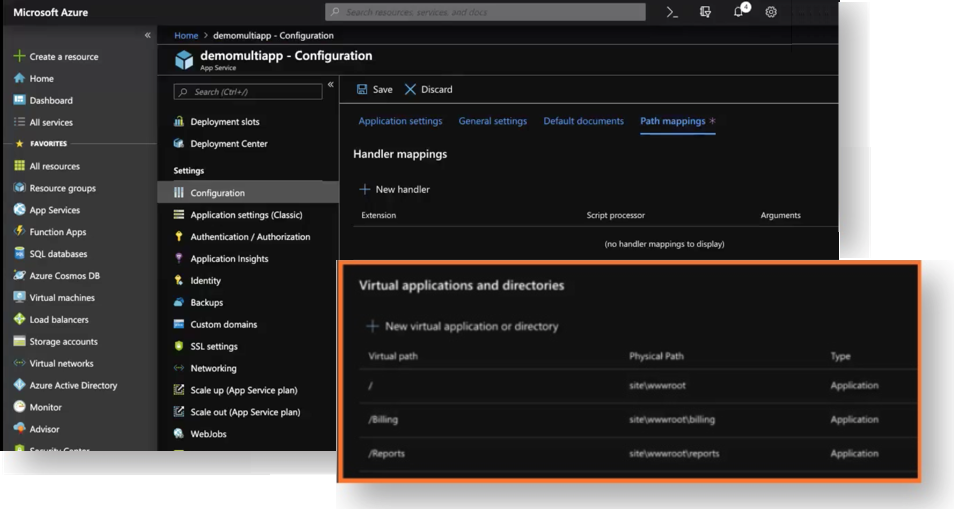The height and width of the screenshot is (509, 954).
Task: Click site\wwwroot\reports physical path cell
Action: coord(674,454)
